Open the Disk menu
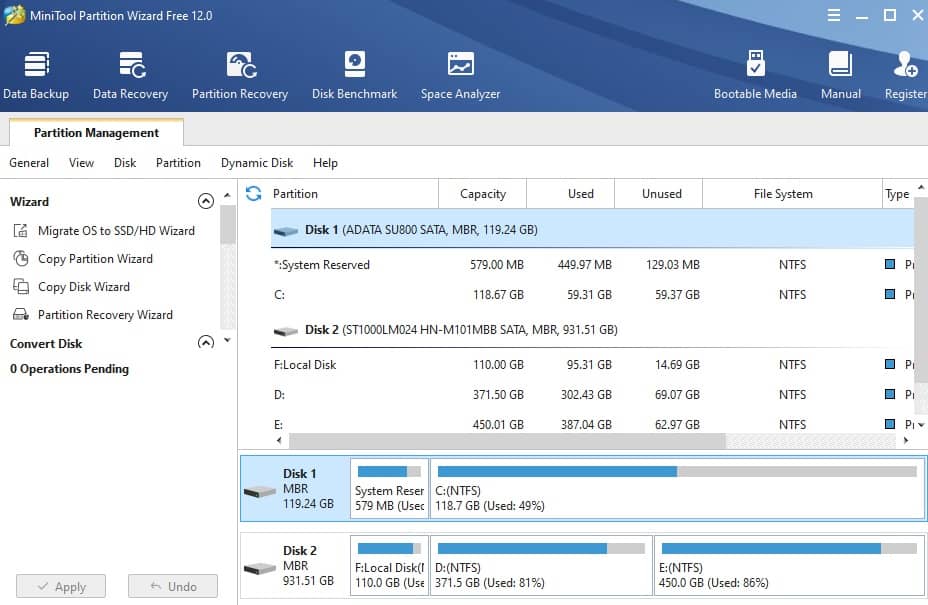 pyautogui.click(x=125, y=163)
